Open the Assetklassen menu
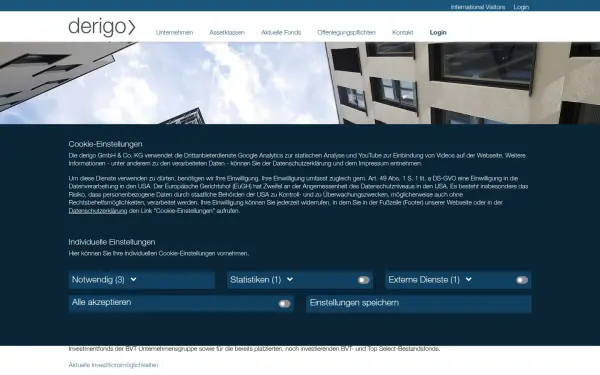600x375 pixels. (227, 33)
